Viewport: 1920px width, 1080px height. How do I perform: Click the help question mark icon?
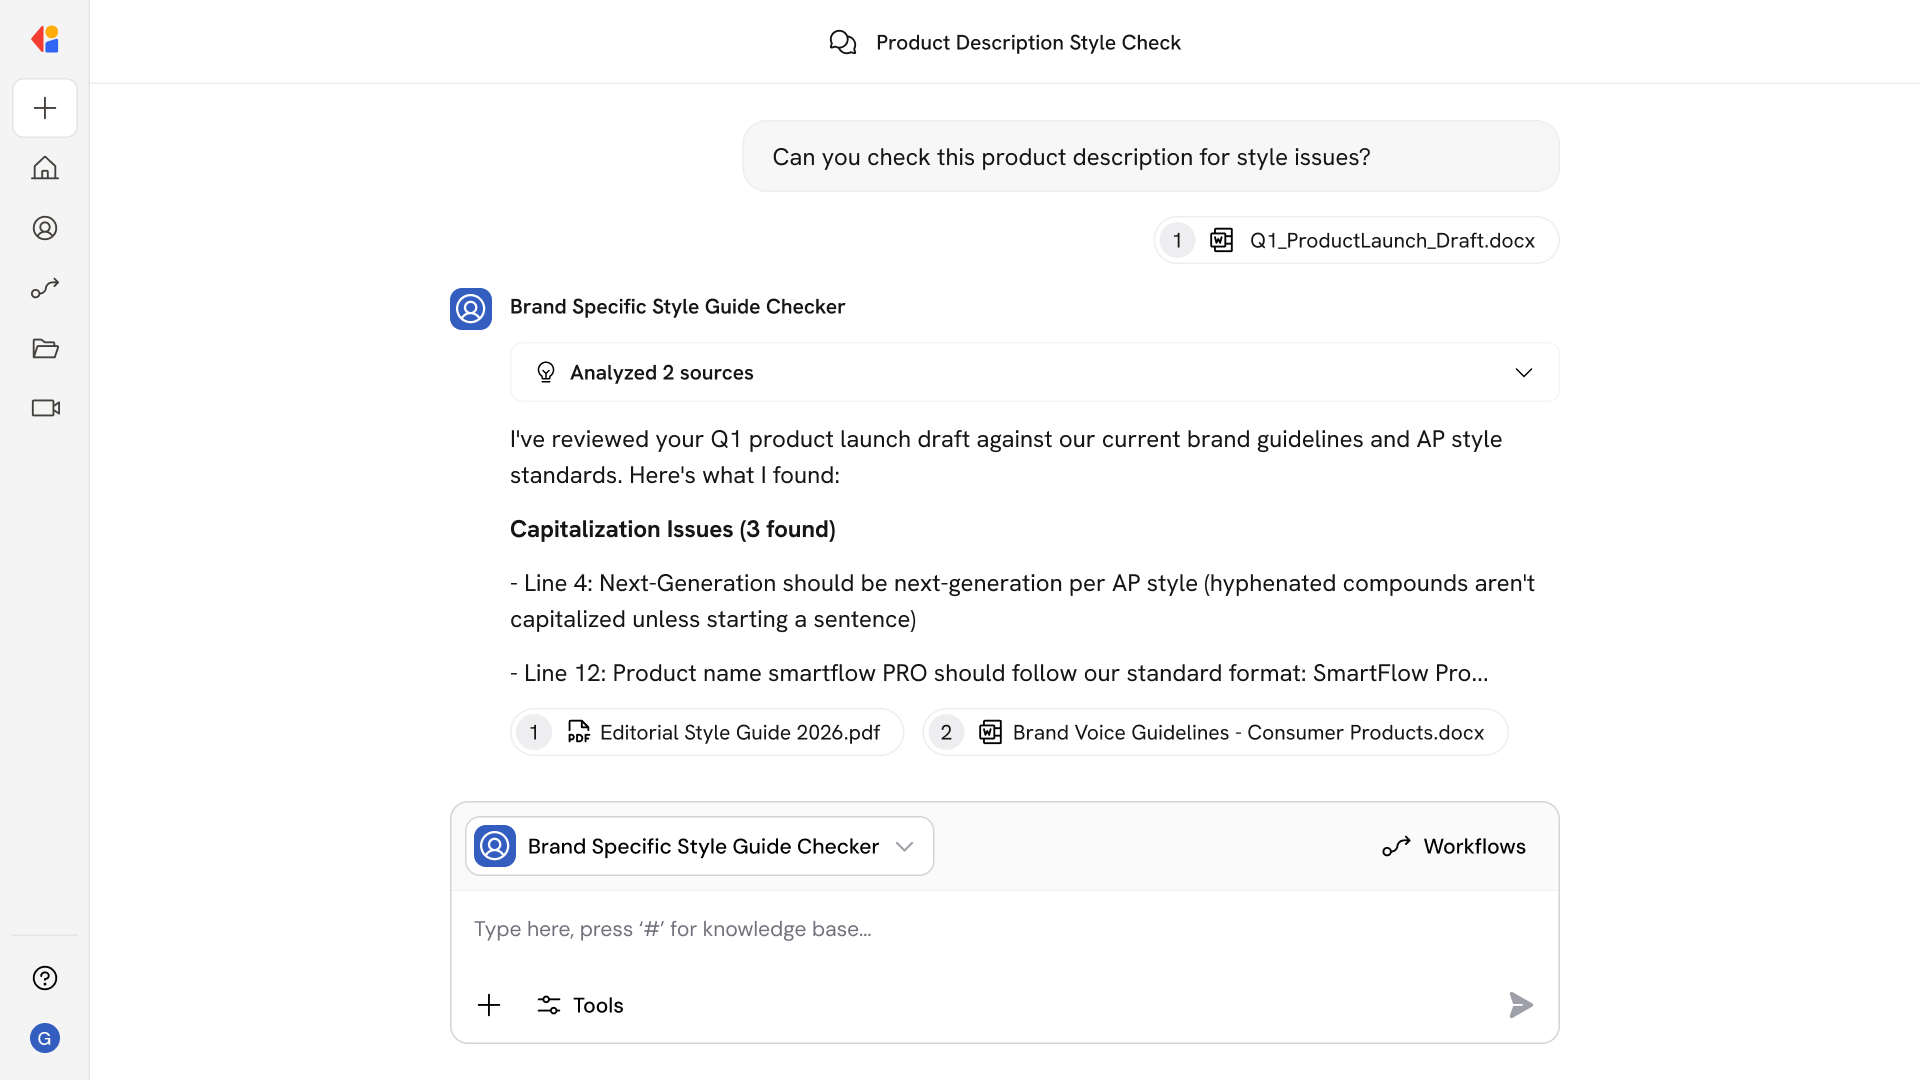click(45, 978)
